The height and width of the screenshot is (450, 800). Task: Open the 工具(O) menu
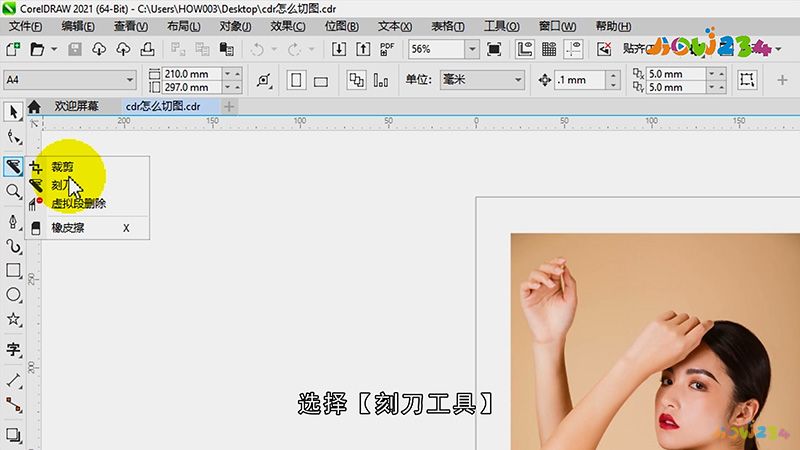[502, 26]
